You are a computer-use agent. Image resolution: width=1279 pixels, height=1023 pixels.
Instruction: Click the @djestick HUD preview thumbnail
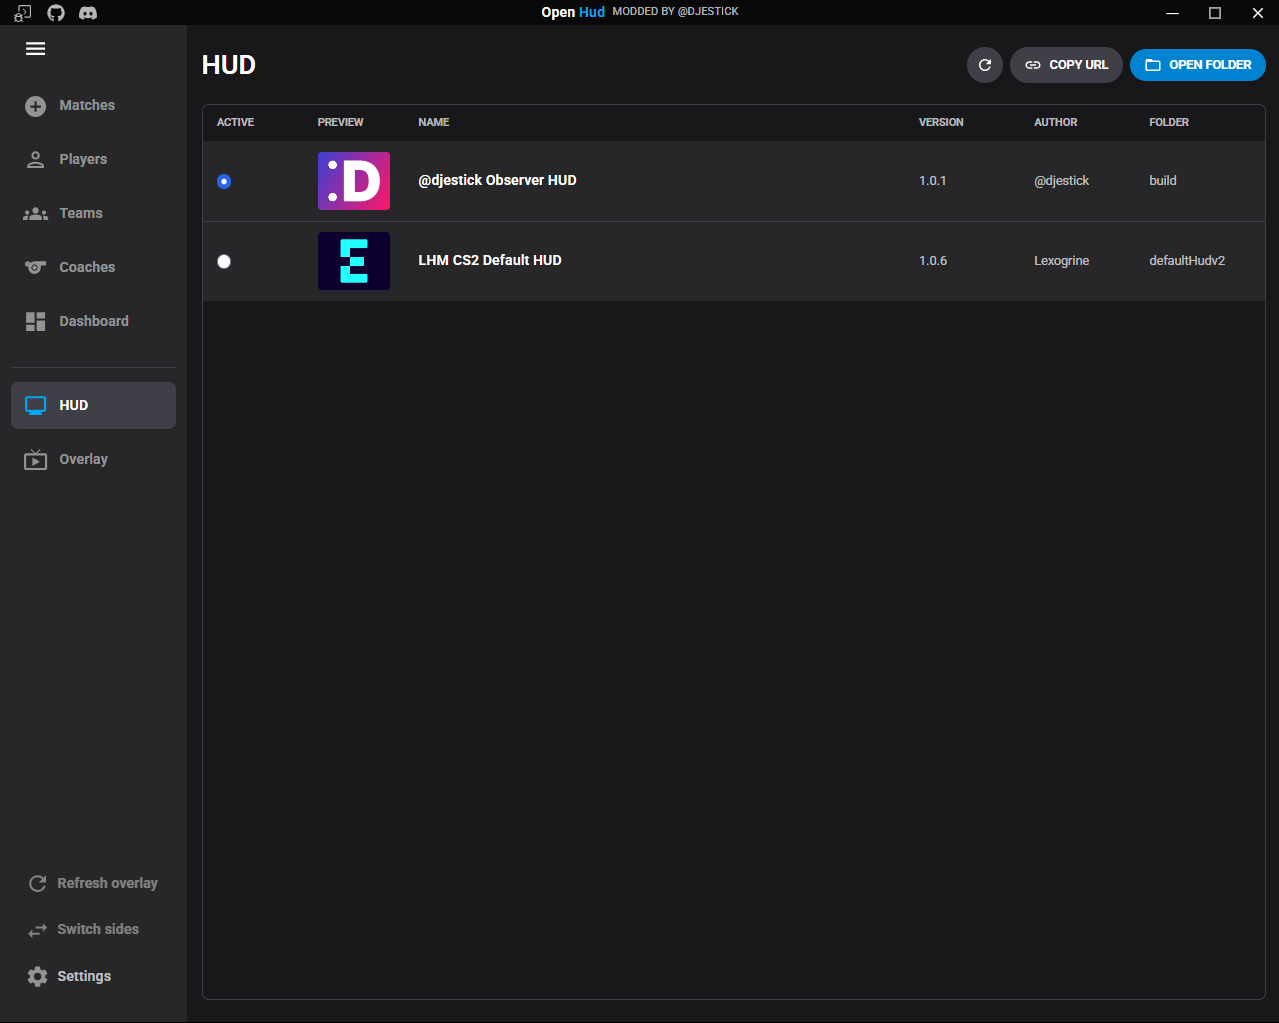click(354, 181)
